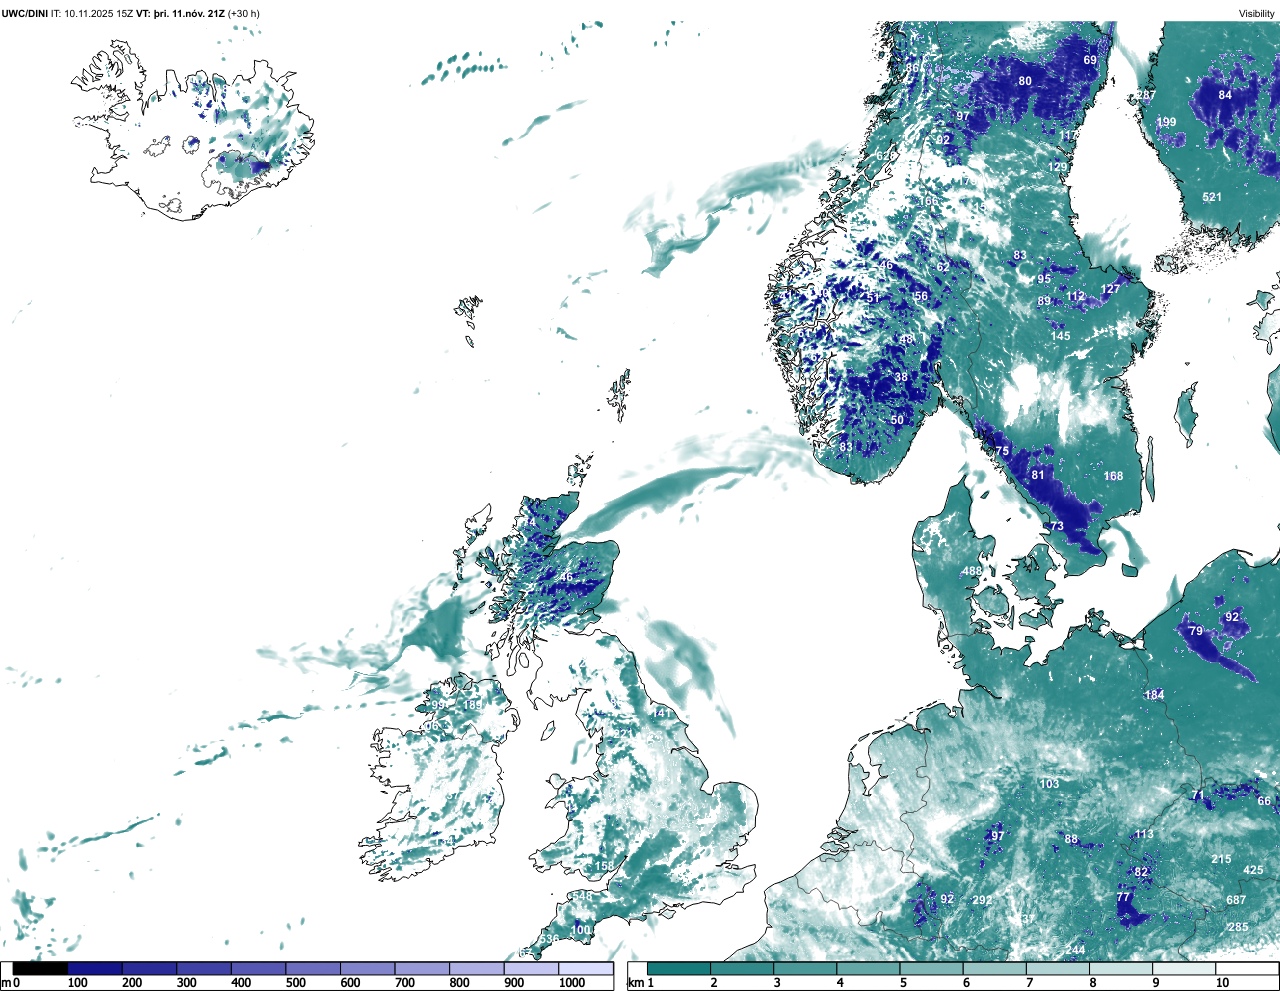
Task: Click the '521' value in southern Finland
Action: [1212, 197]
